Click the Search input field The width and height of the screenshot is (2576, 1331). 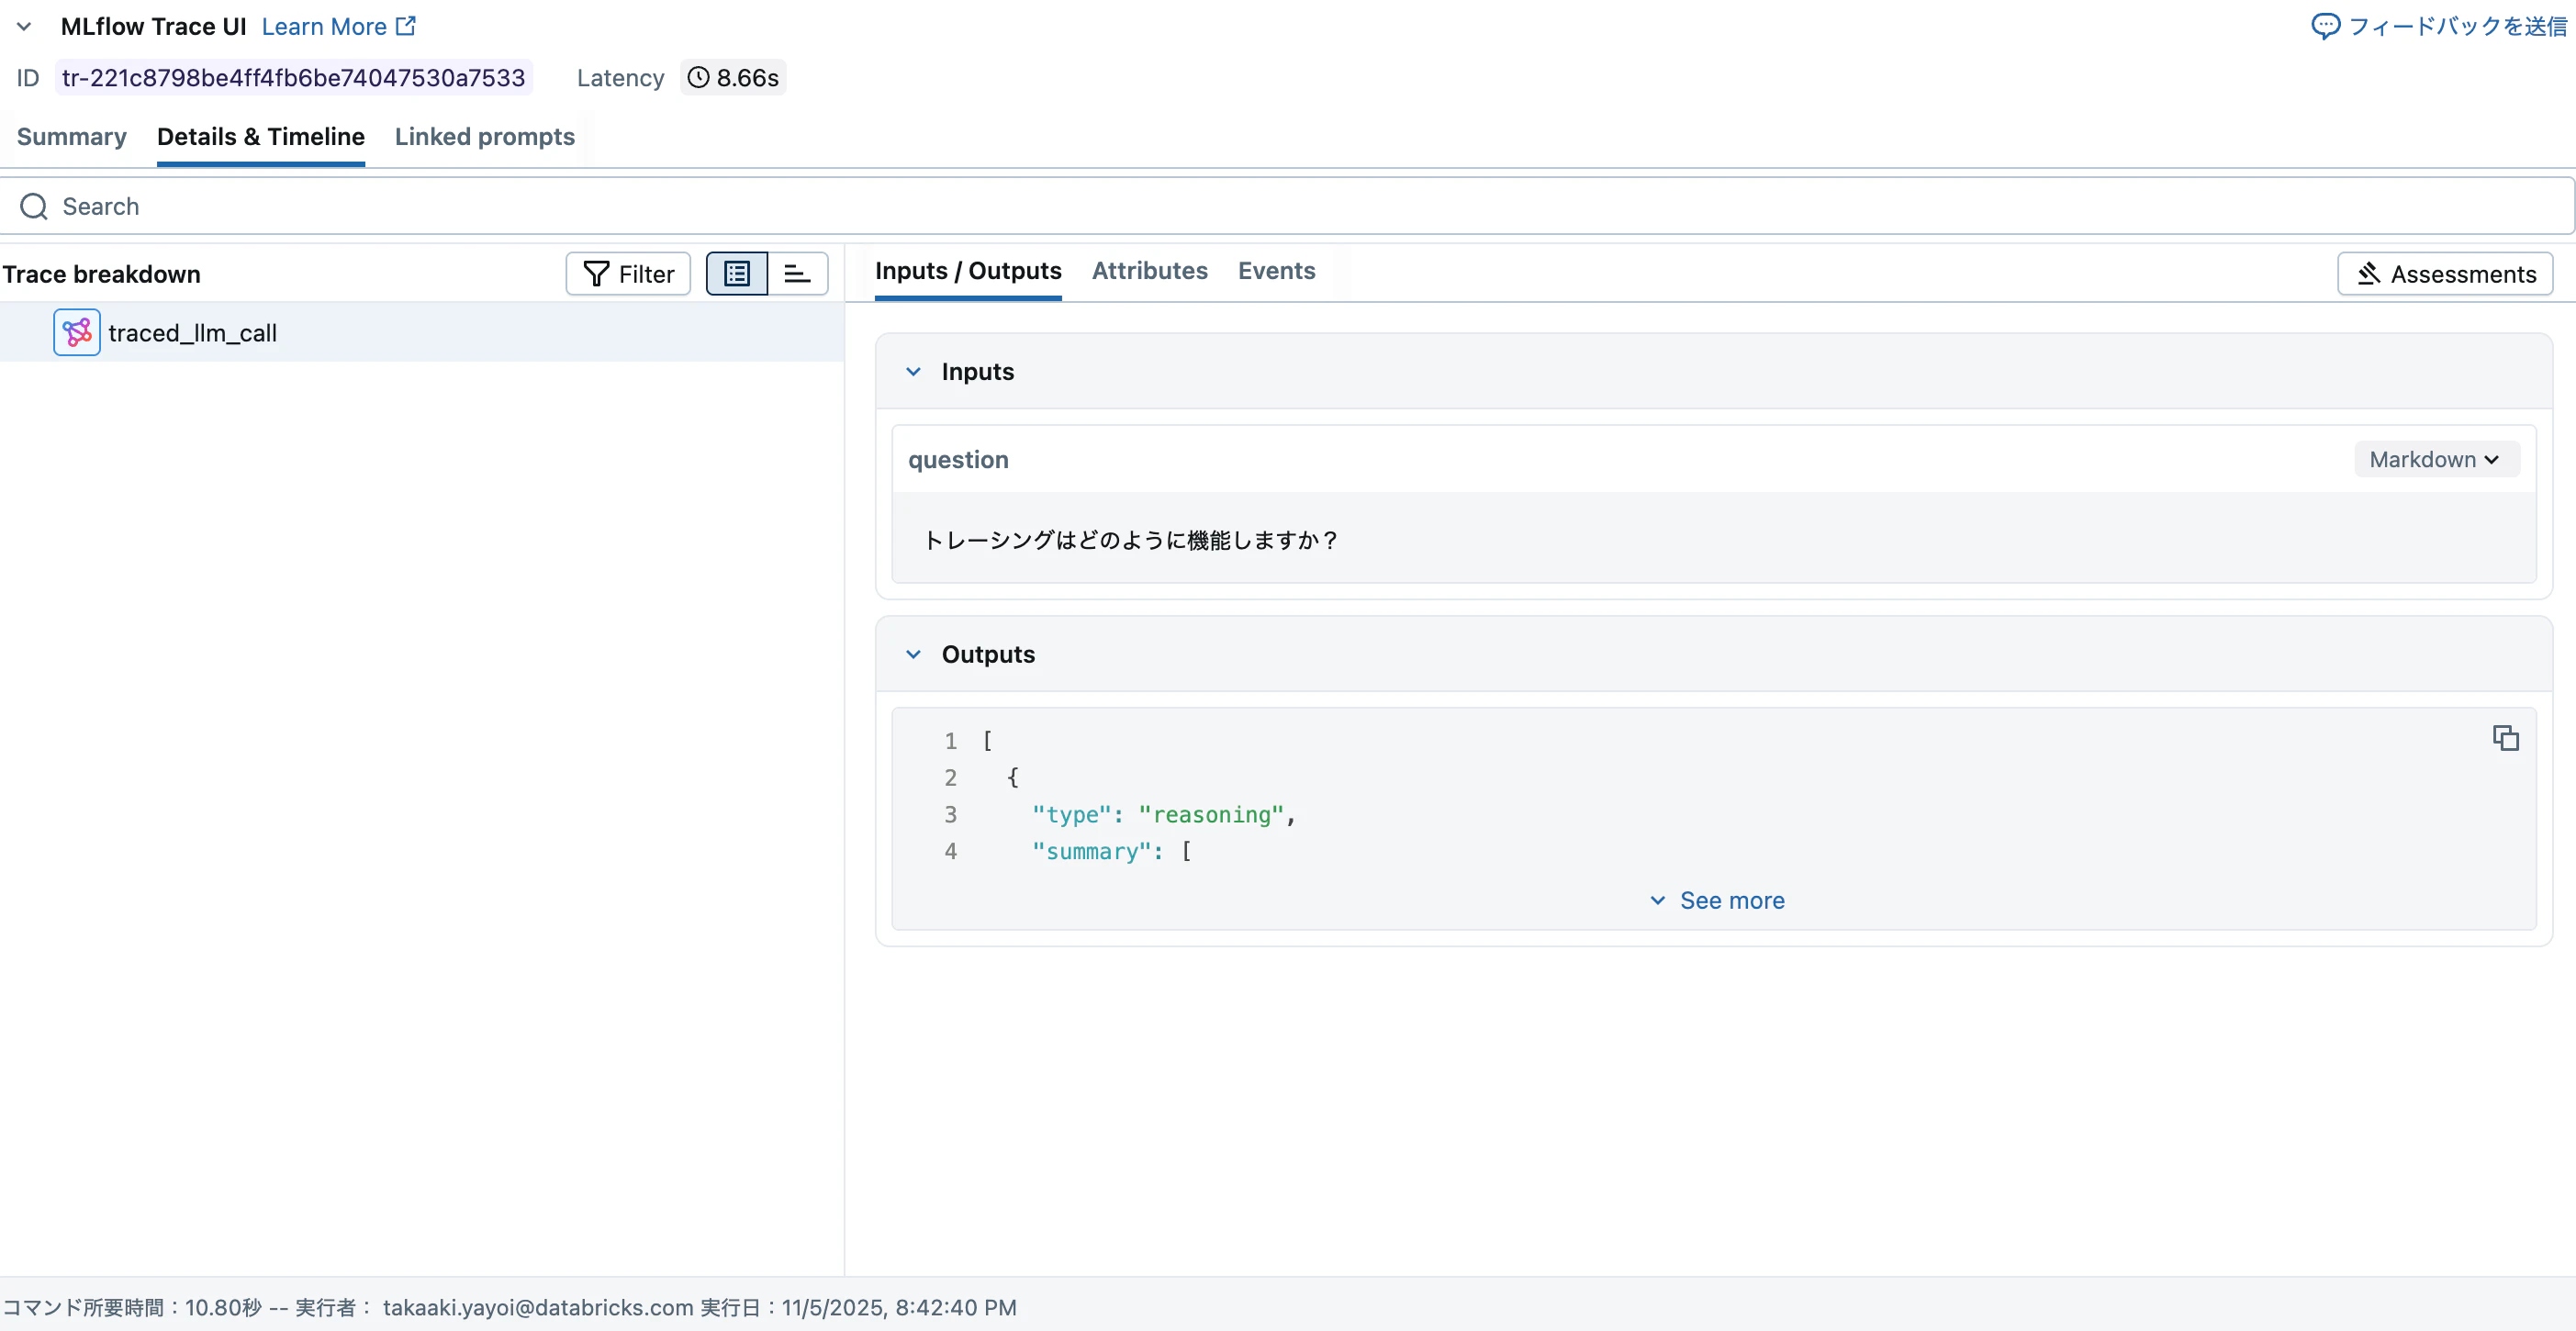(x=1288, y=206)
